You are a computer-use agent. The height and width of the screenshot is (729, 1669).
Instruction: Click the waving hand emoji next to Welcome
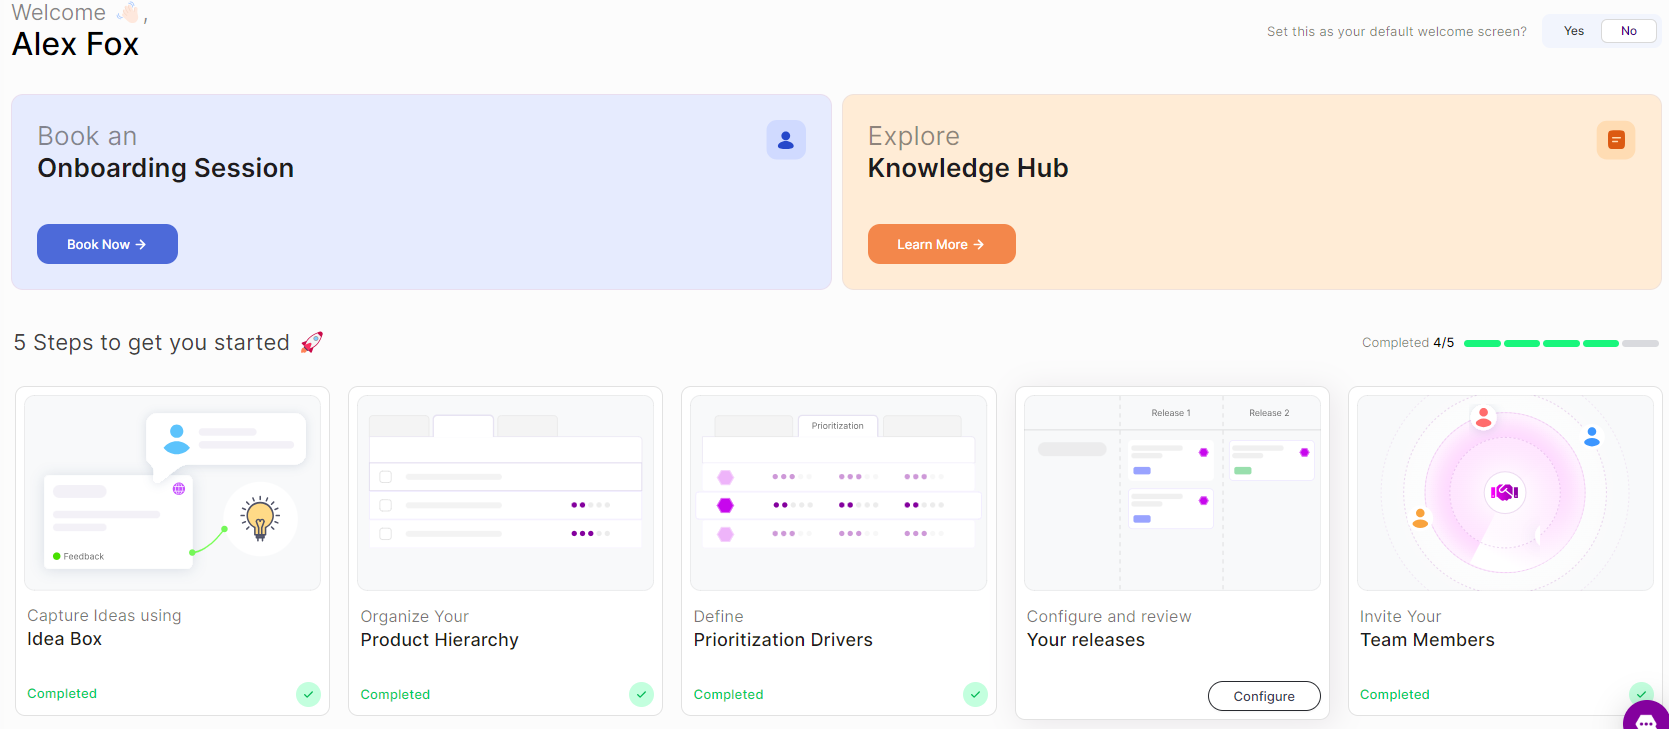(128, 13)
